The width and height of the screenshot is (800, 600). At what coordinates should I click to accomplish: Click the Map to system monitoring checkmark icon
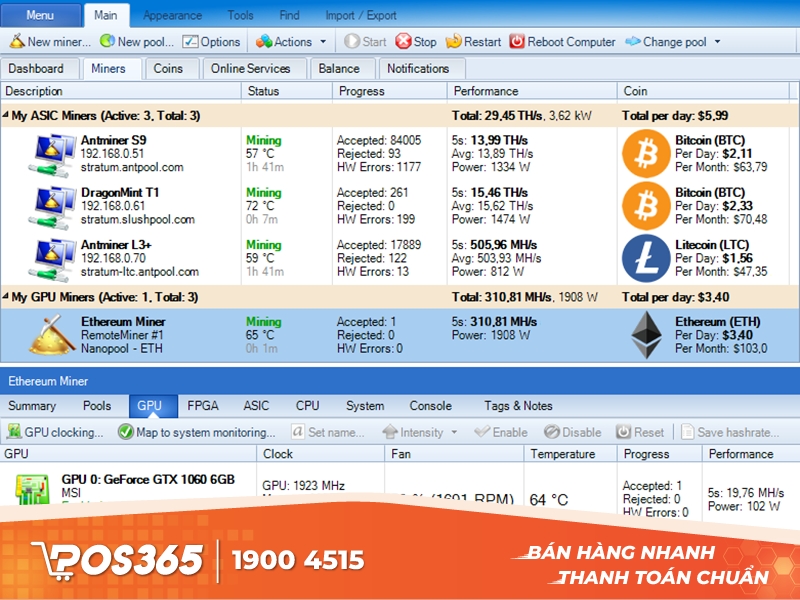[x=126, y=432]
